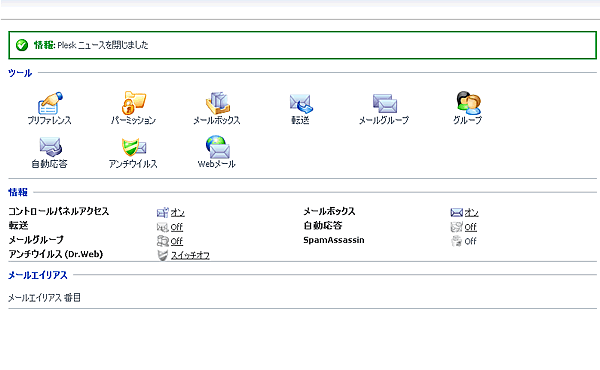Screen dimensions: 600x370
Task: Click the アンチウイルス label under shield
Action: (x=133, y=164)
